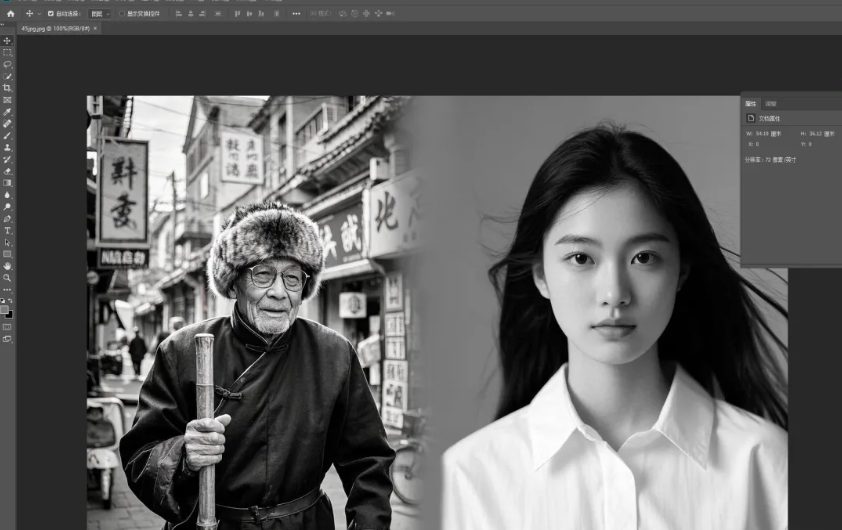Click the 3D roll mode icon

coord(354,13)
